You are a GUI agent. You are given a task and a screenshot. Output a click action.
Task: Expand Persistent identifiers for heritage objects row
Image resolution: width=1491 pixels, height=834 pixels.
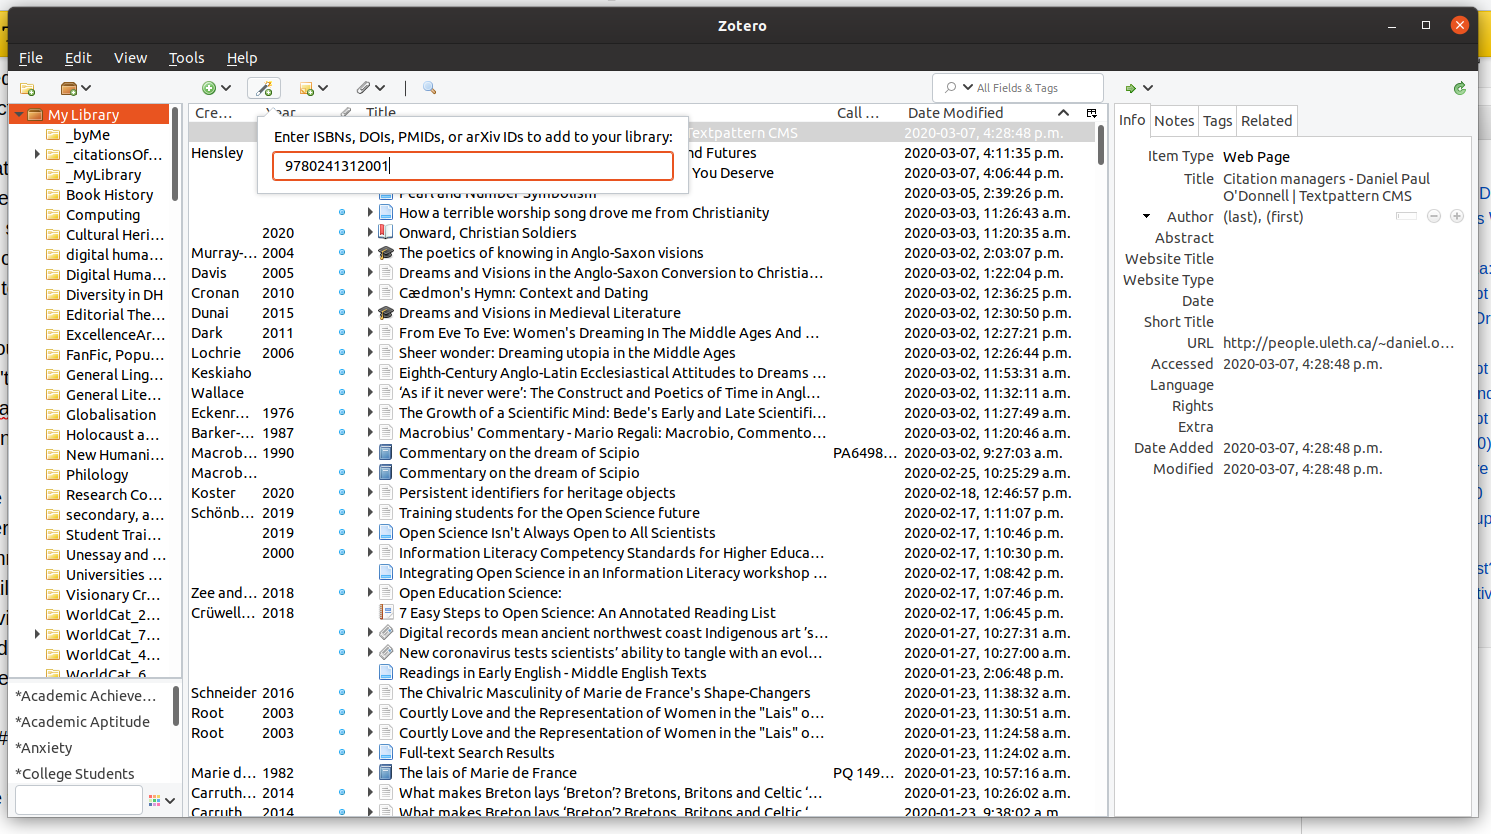coord(370,493)
